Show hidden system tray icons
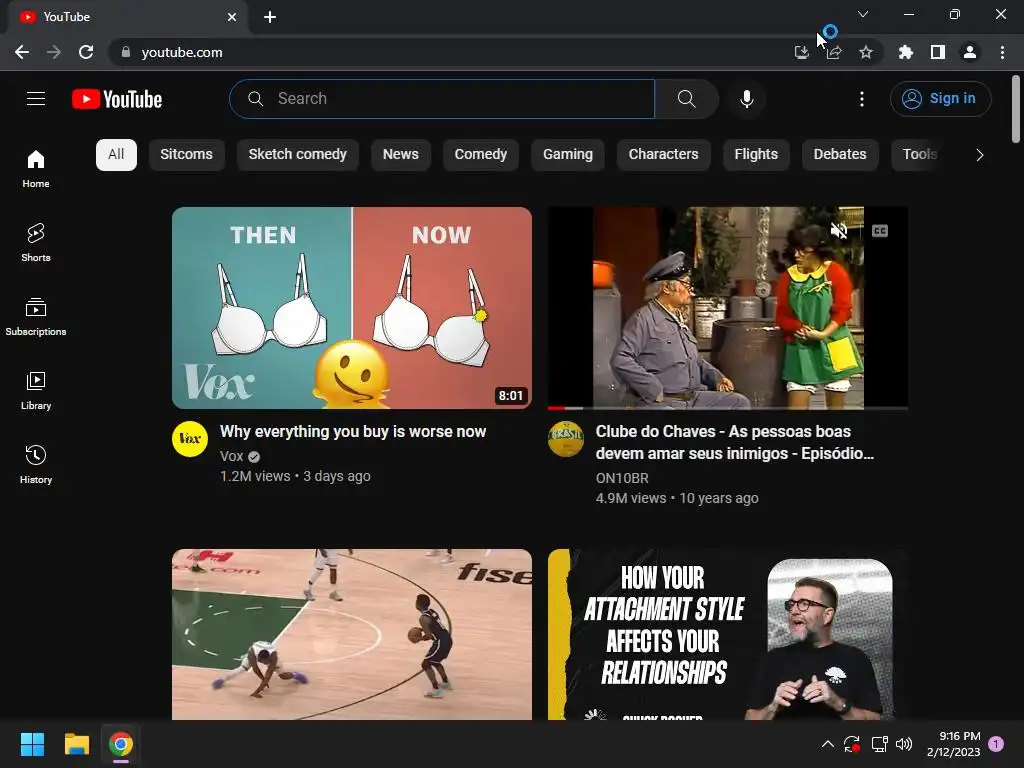 pyautogui.click(x=827, y=744)
